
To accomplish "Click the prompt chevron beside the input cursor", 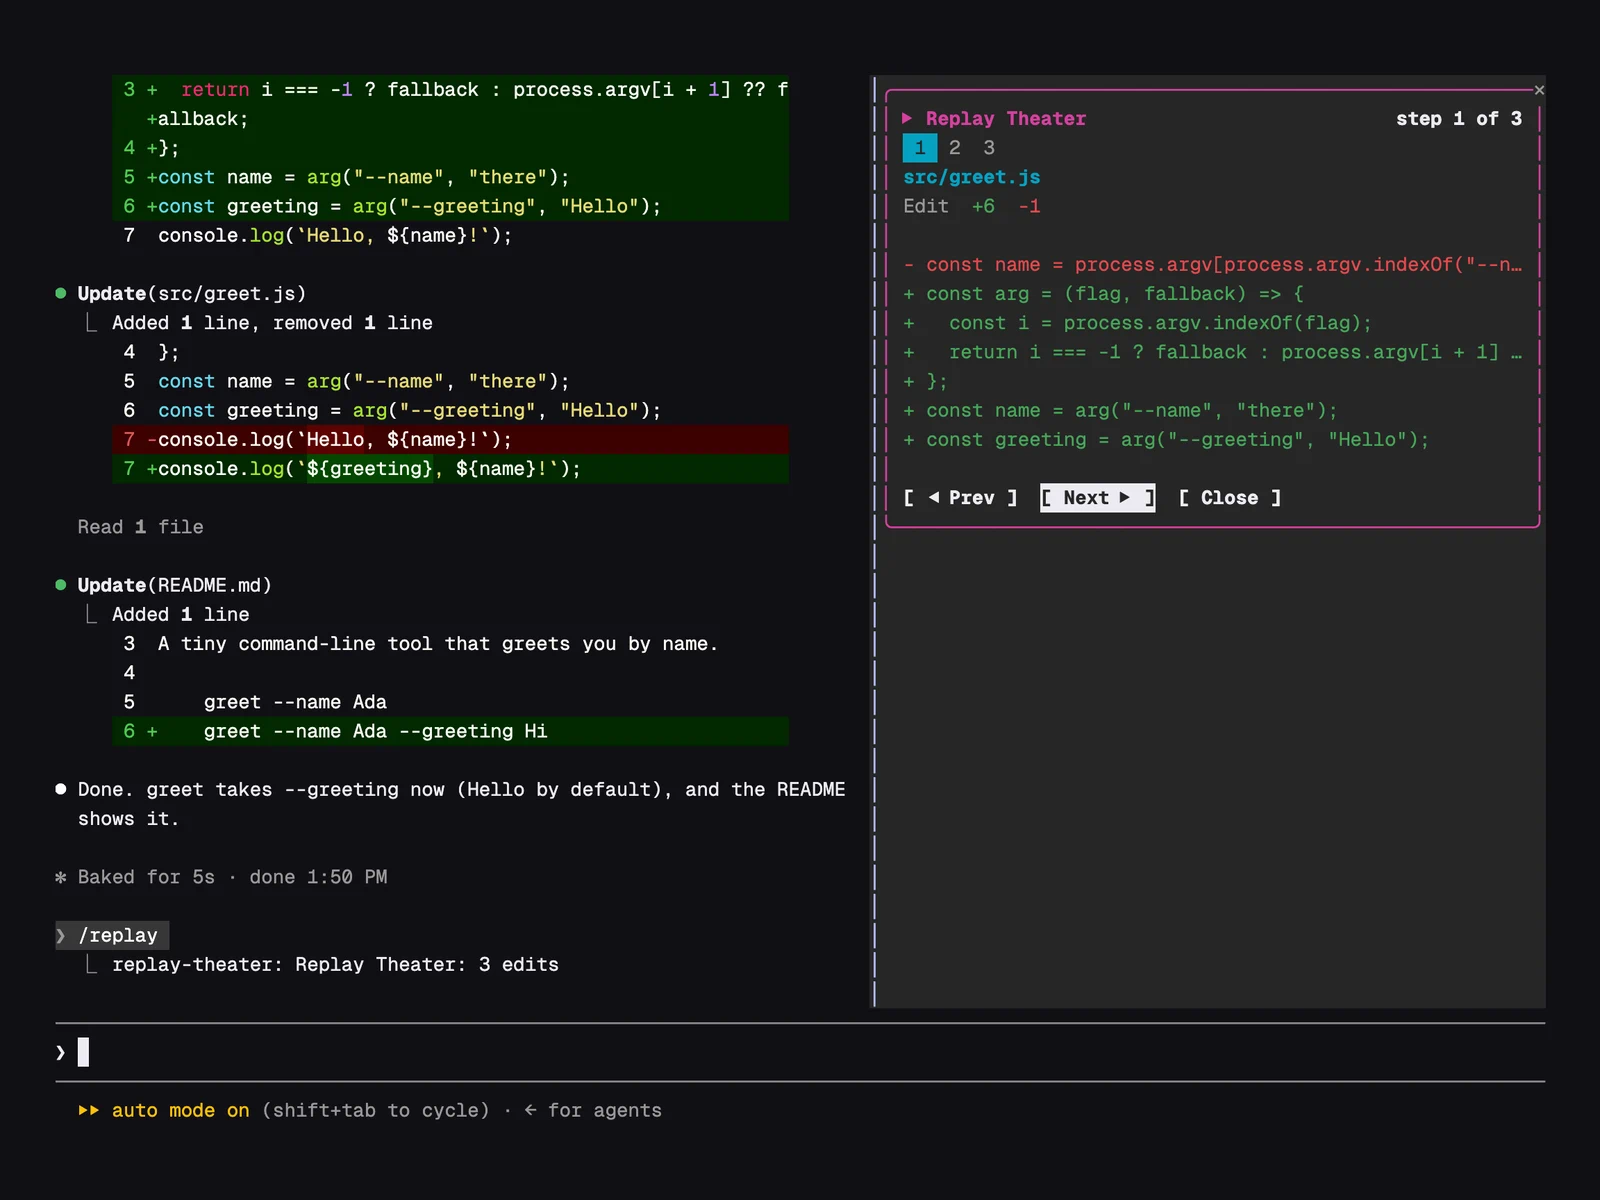I will [x=61, y=1052].
